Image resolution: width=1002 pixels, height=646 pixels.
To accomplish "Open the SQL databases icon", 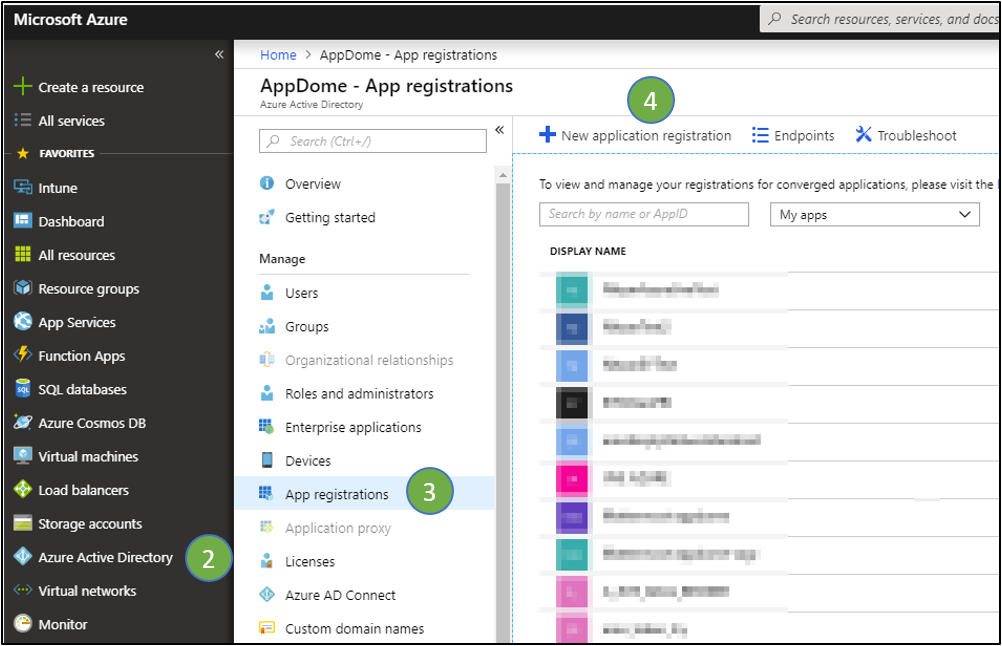I will click(22, 389).
